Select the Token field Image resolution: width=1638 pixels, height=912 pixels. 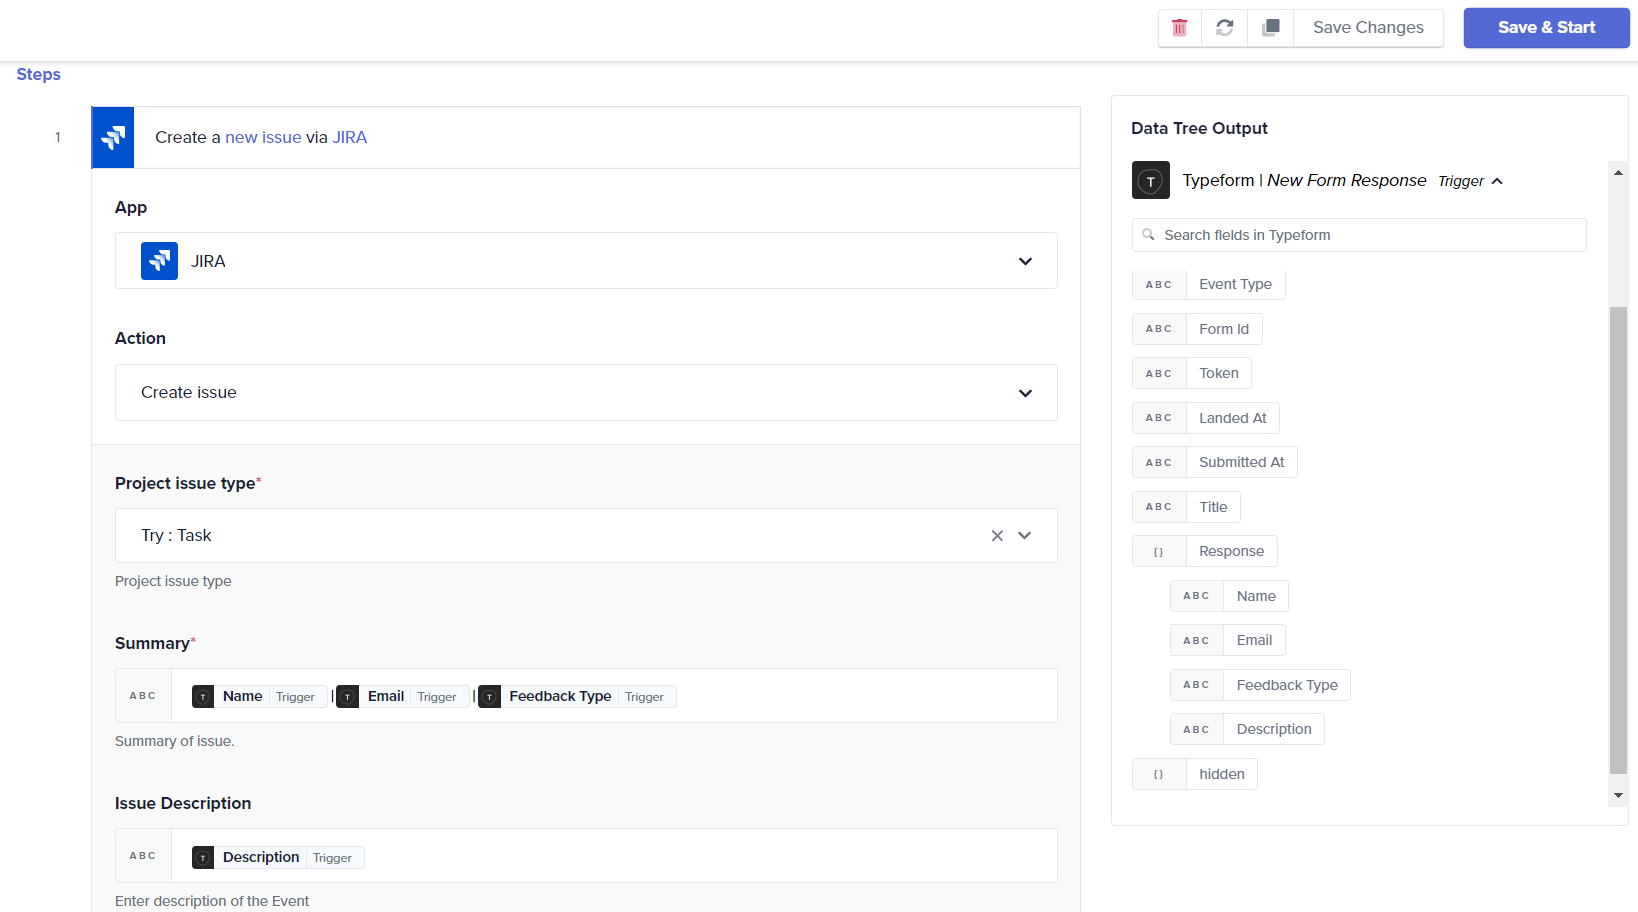tap(1192, 374)
